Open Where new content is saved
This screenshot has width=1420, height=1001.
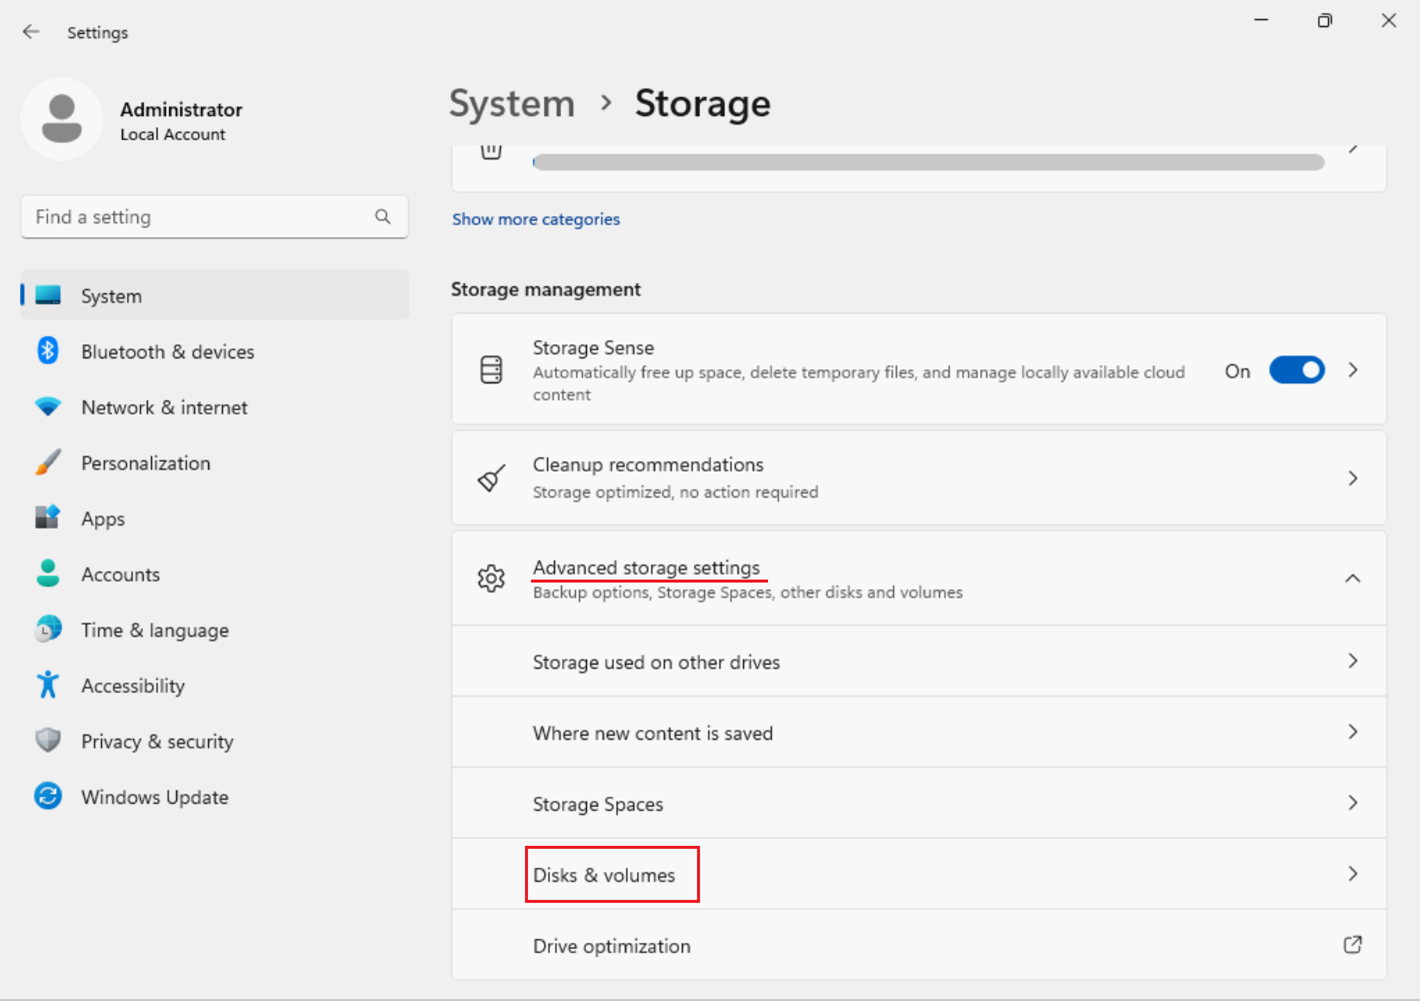pyautogui.click(x=919, y=732)
